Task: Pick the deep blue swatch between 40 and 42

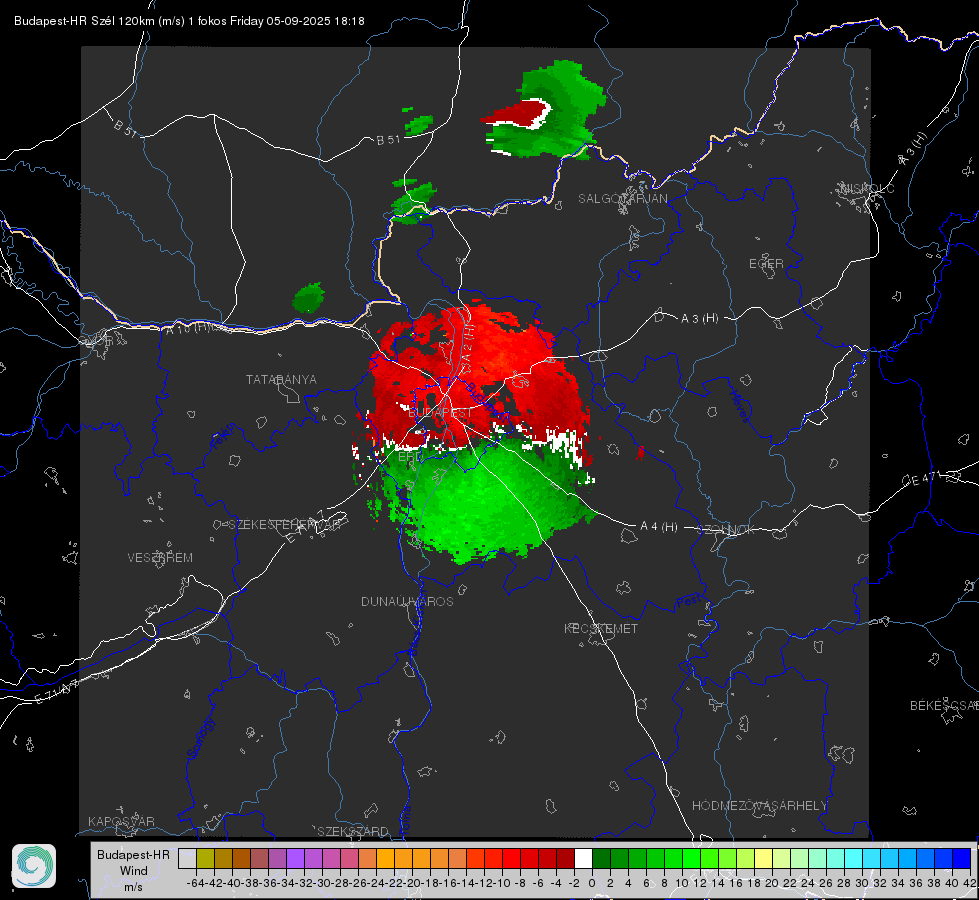Action: pyautogui.click(x=962, y=858)
